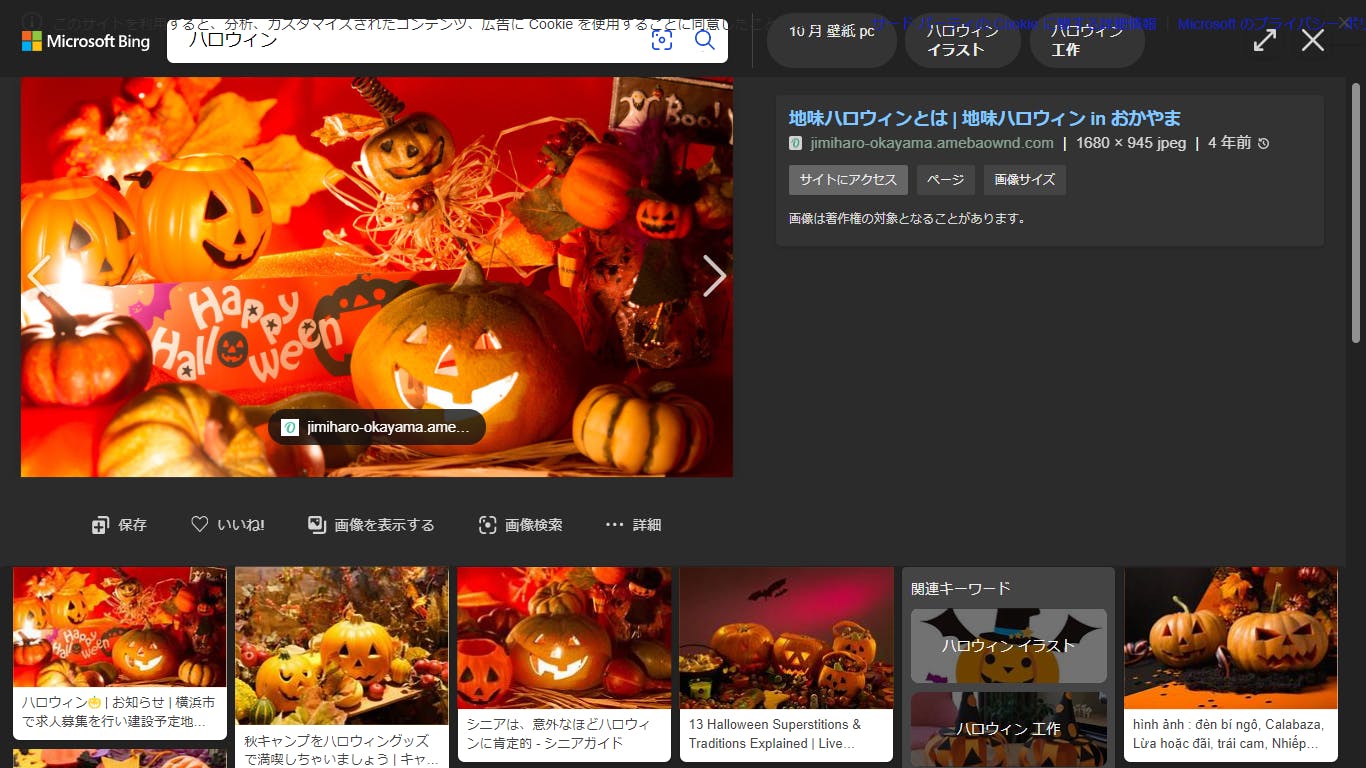Select the ページ button

tap(944, 180)
